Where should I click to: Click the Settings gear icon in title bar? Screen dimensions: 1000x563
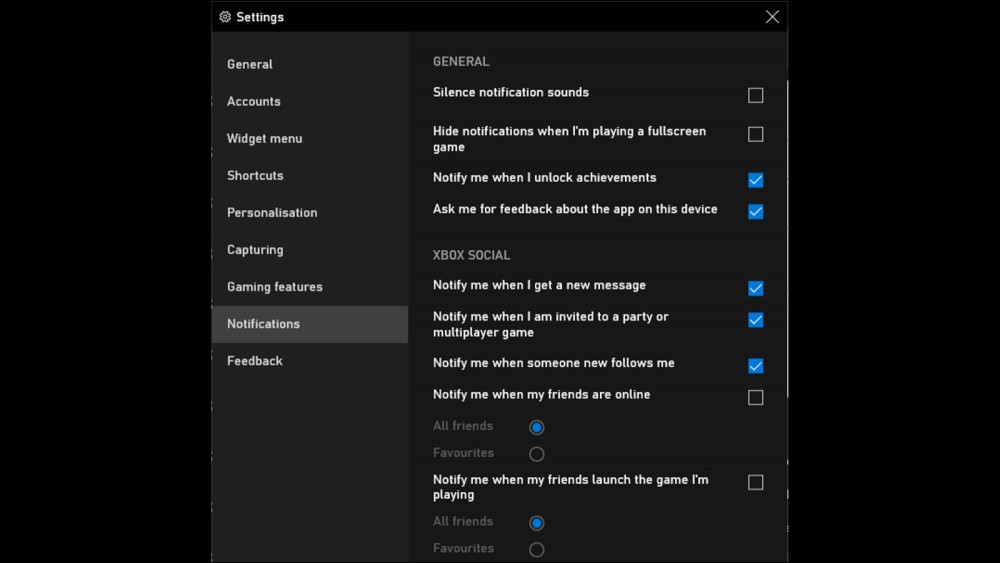[x=225, y=17]
